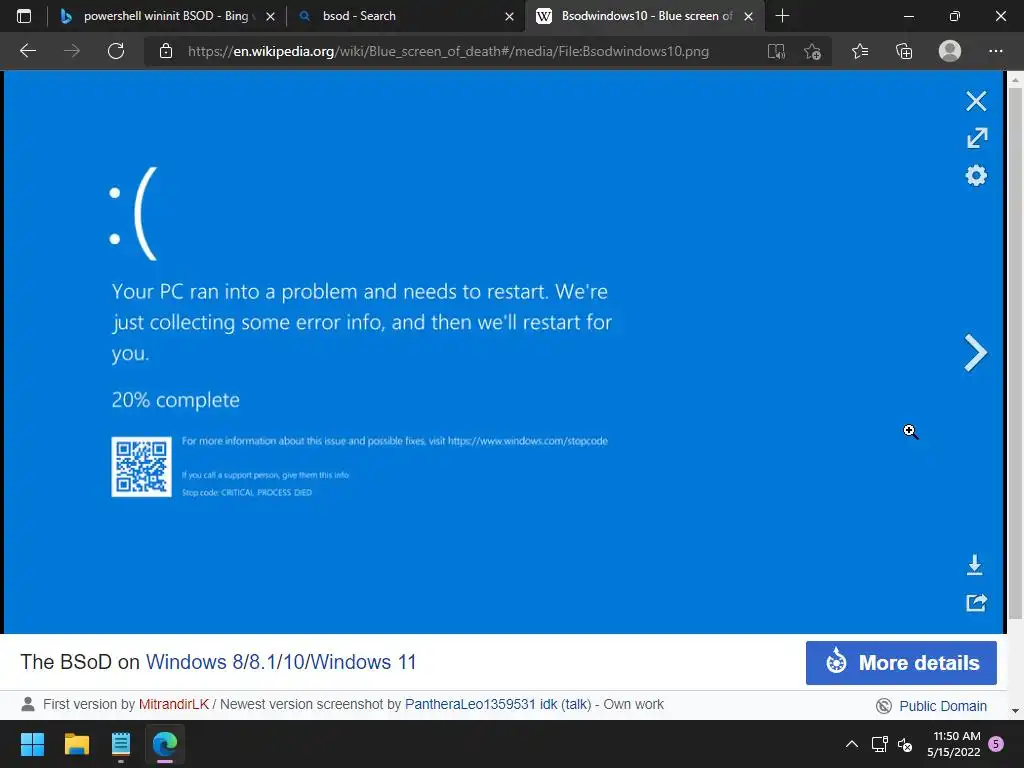1024x768 pixels.
Task: Open muted volume tray icon
Action: (905, 744)
